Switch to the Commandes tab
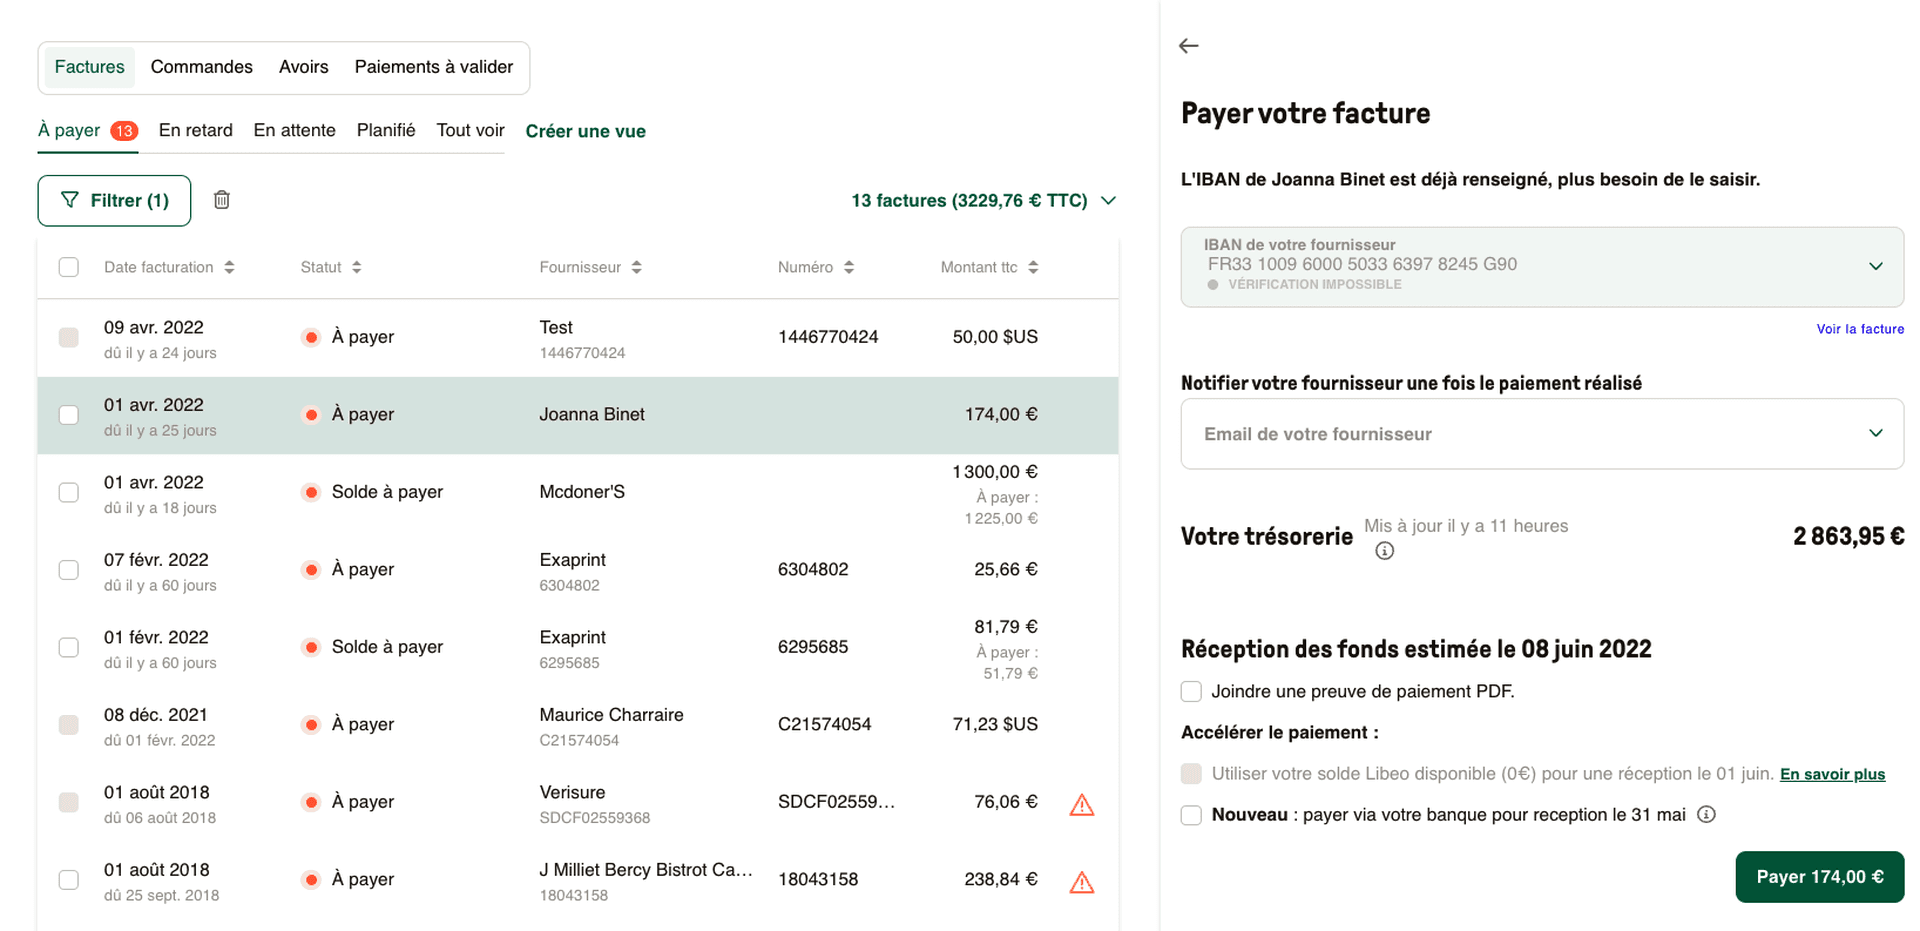This screenshot has height=931, width=1920. (x=201, y=66)
